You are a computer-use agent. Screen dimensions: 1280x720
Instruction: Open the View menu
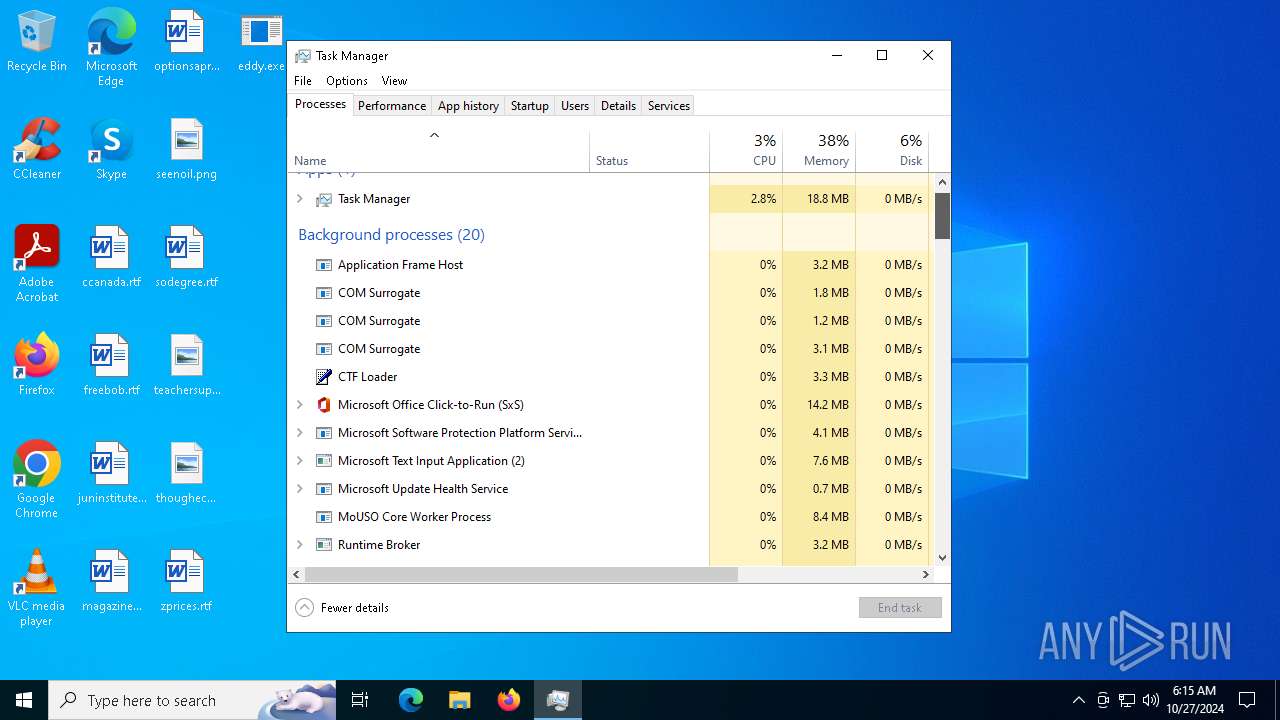[394, 81]
